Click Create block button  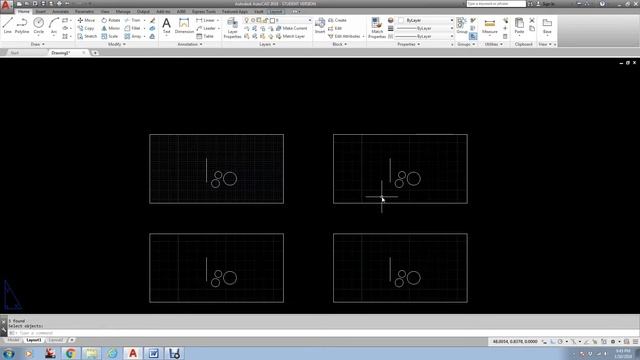click(337, 20)
